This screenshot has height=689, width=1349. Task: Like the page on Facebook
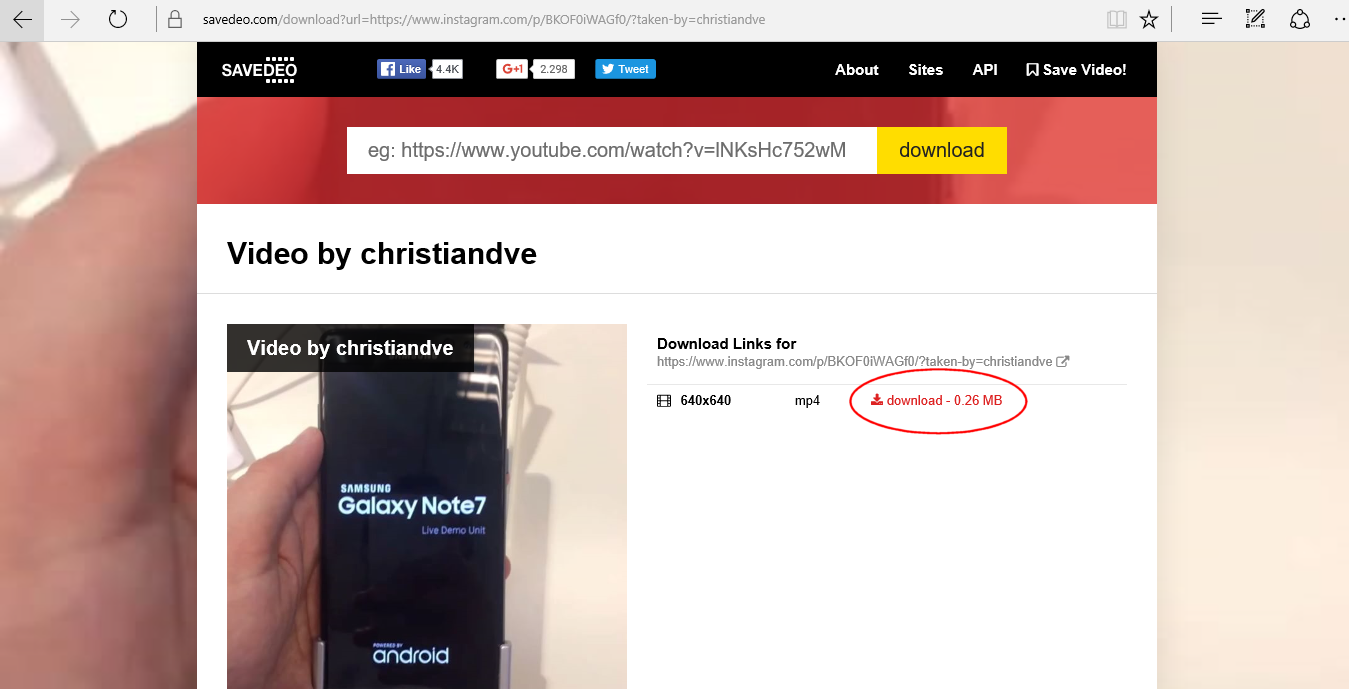tap(402, 69)
